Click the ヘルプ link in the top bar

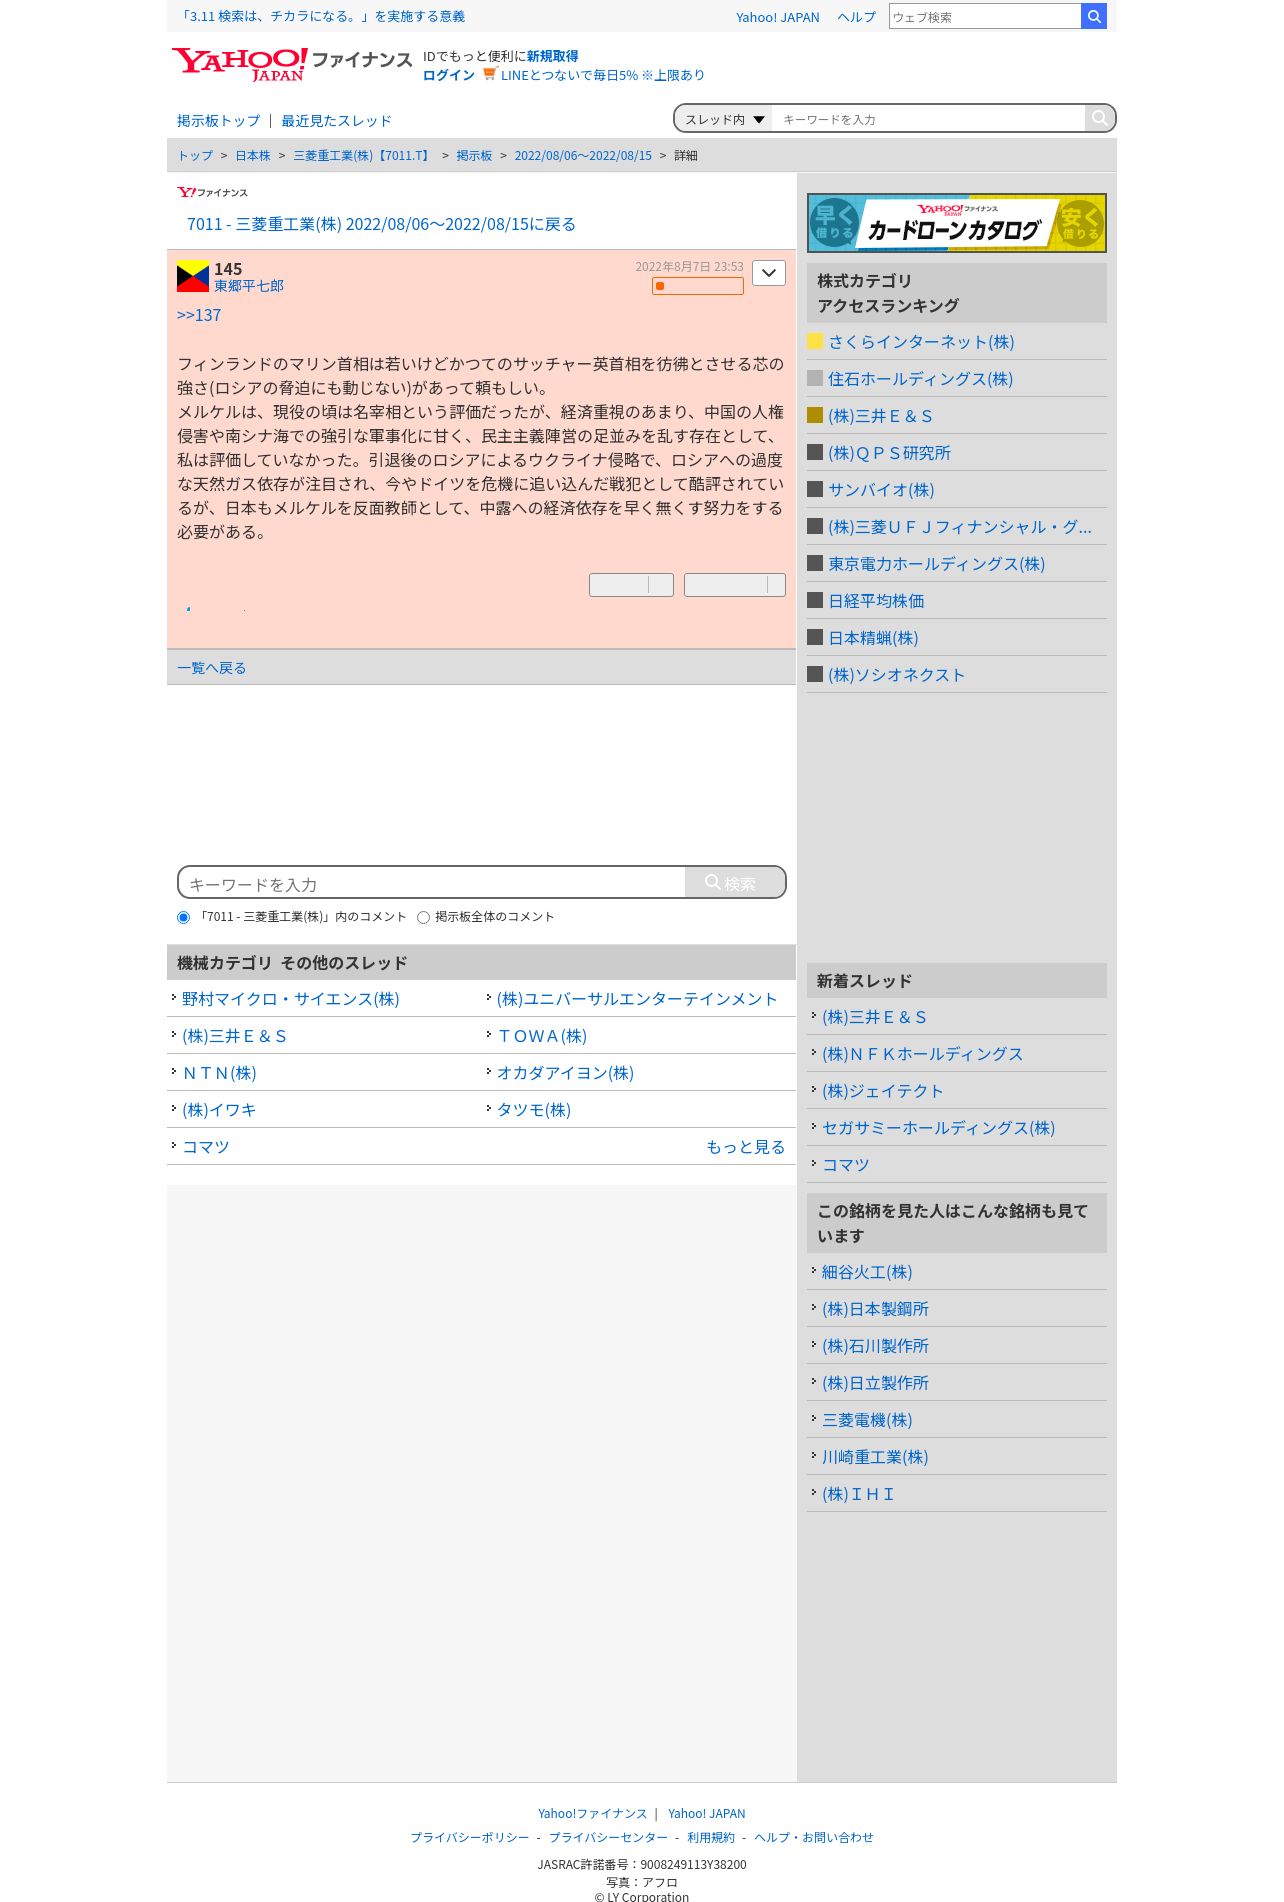[856, 17]
